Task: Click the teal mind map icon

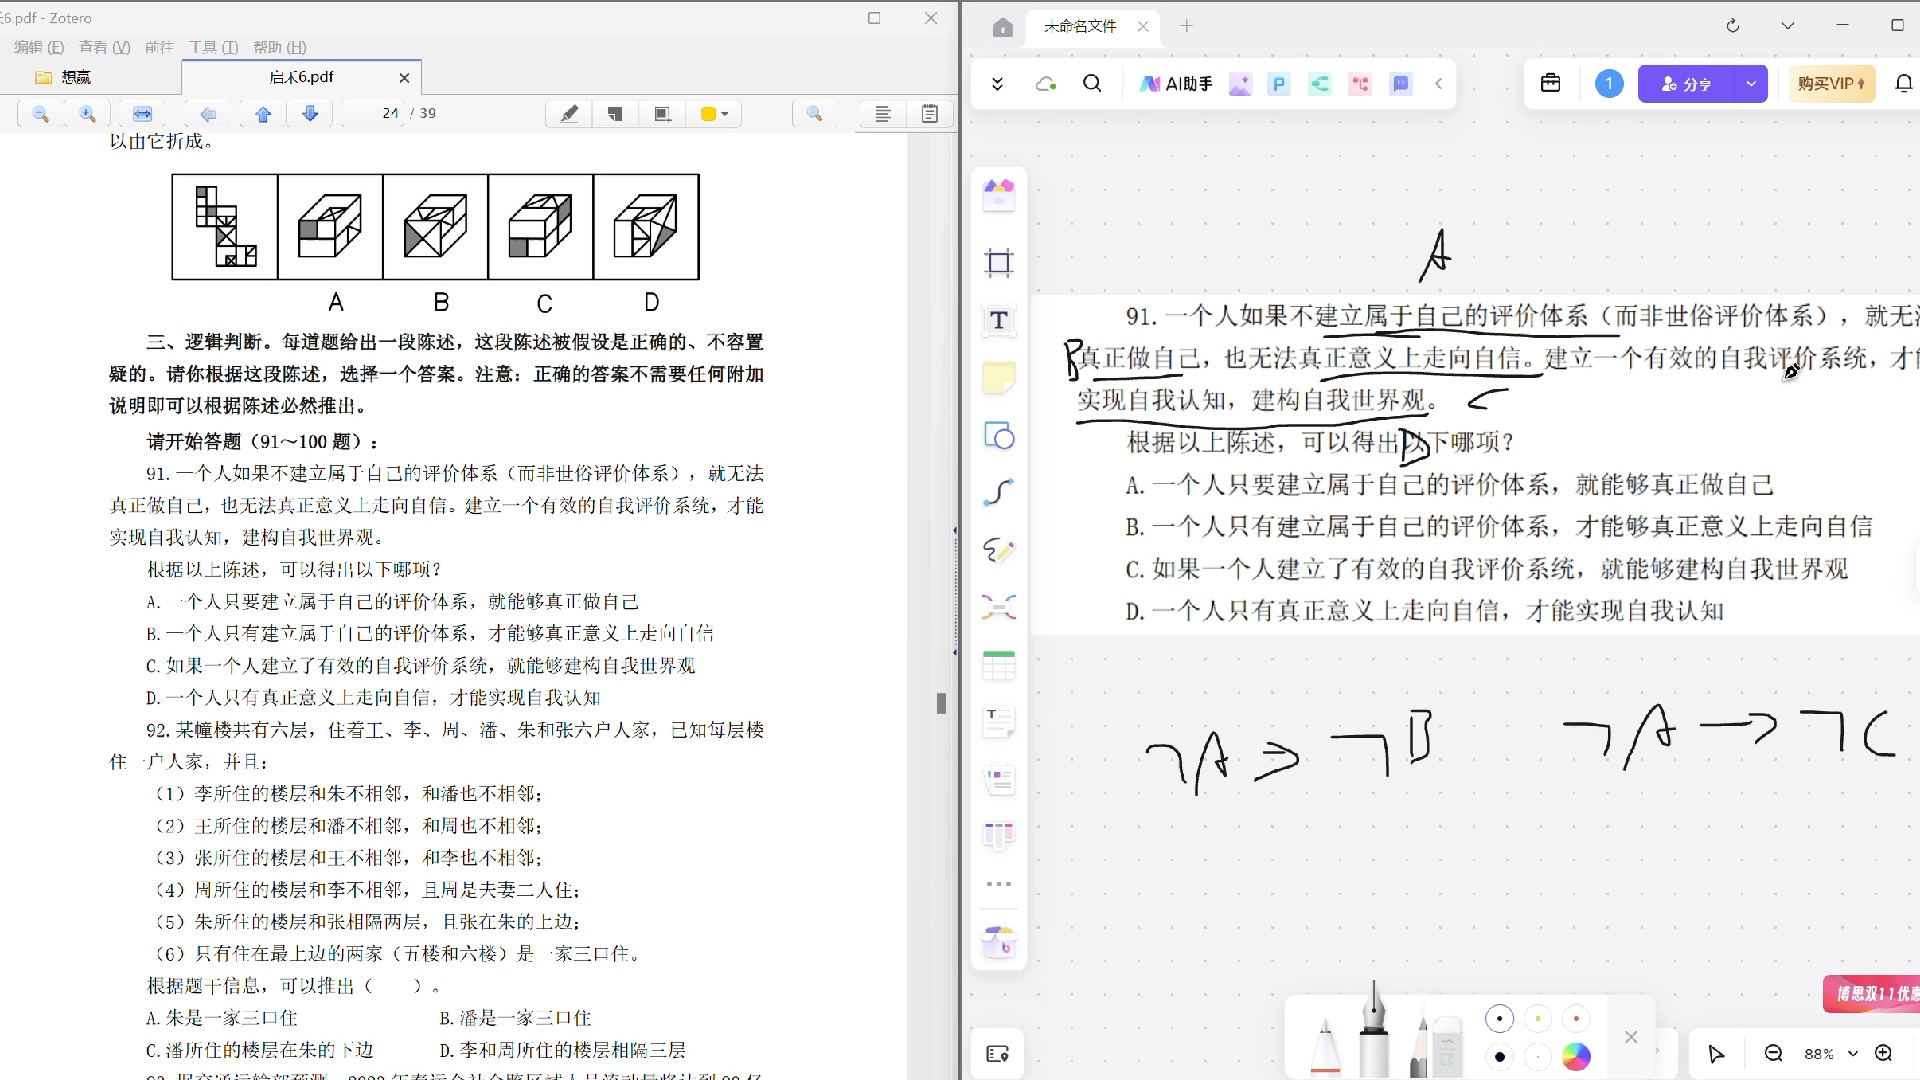Action: coord(1320,84)
